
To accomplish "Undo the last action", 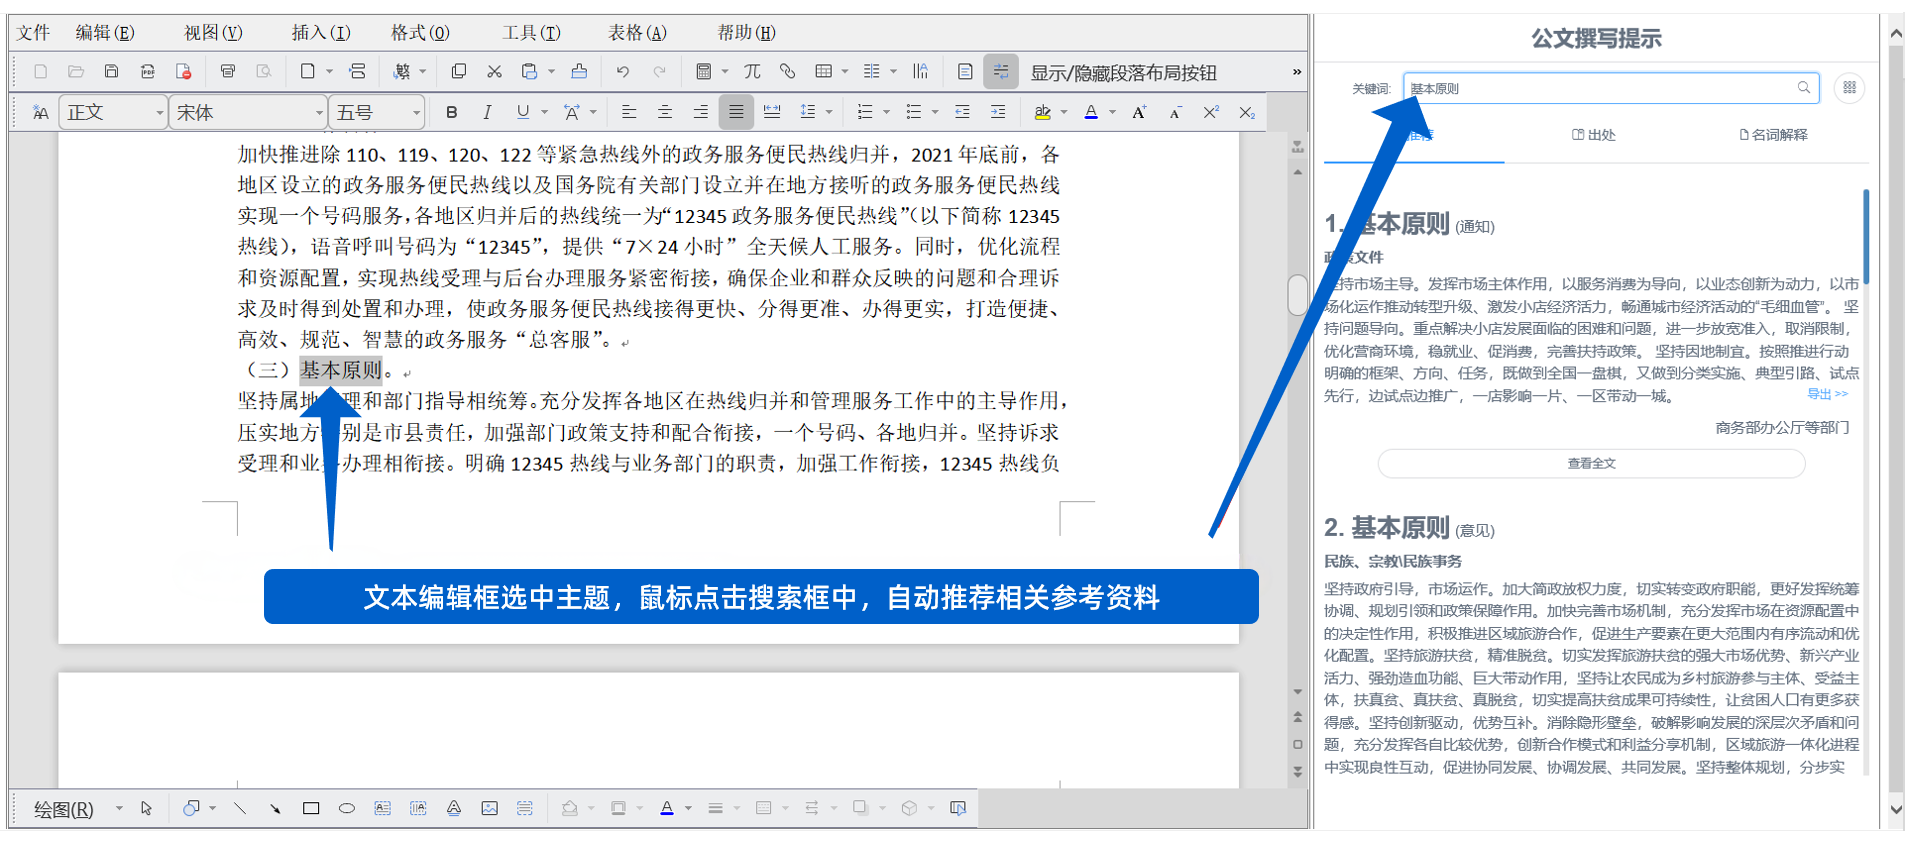I will 623,72.
